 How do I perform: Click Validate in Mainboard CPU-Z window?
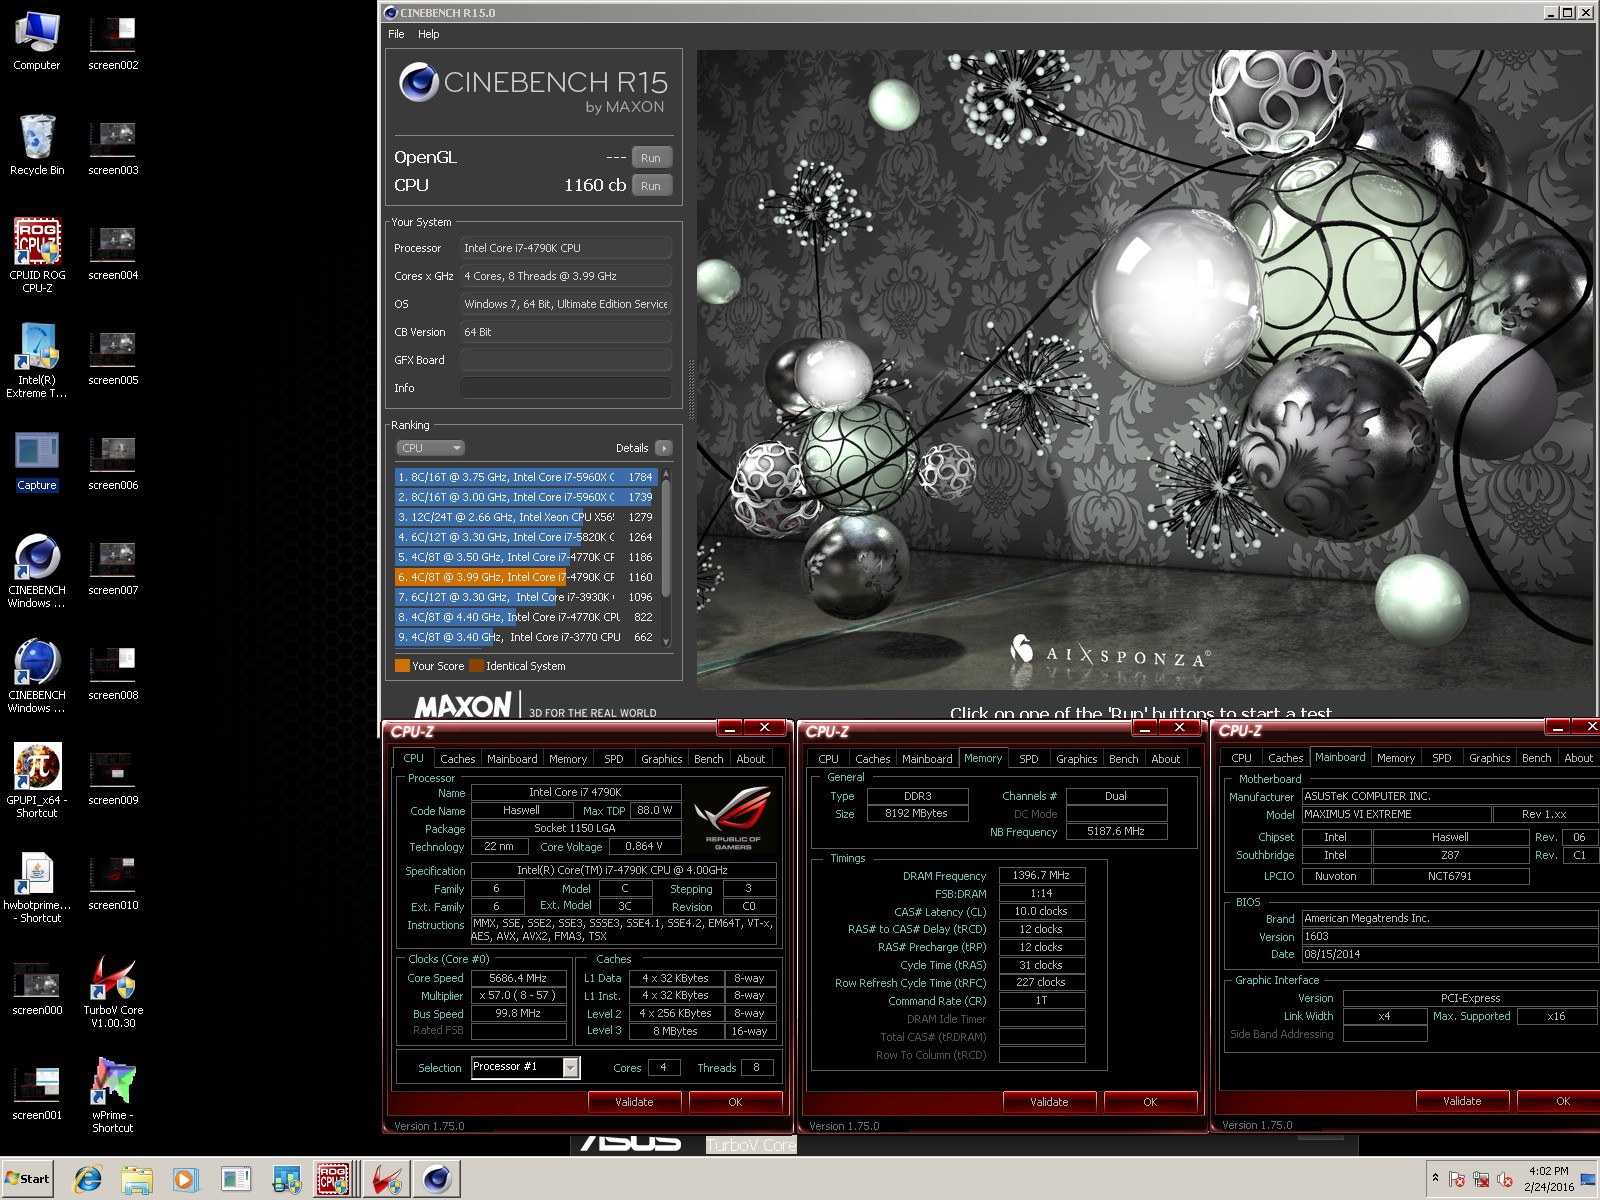(x=1462, y=1101)
